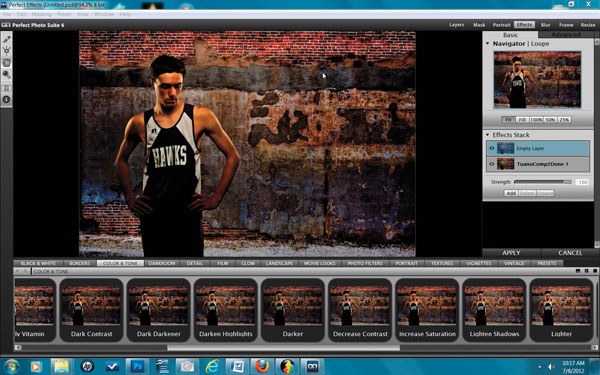Collapse the Navigator panel

488,44
